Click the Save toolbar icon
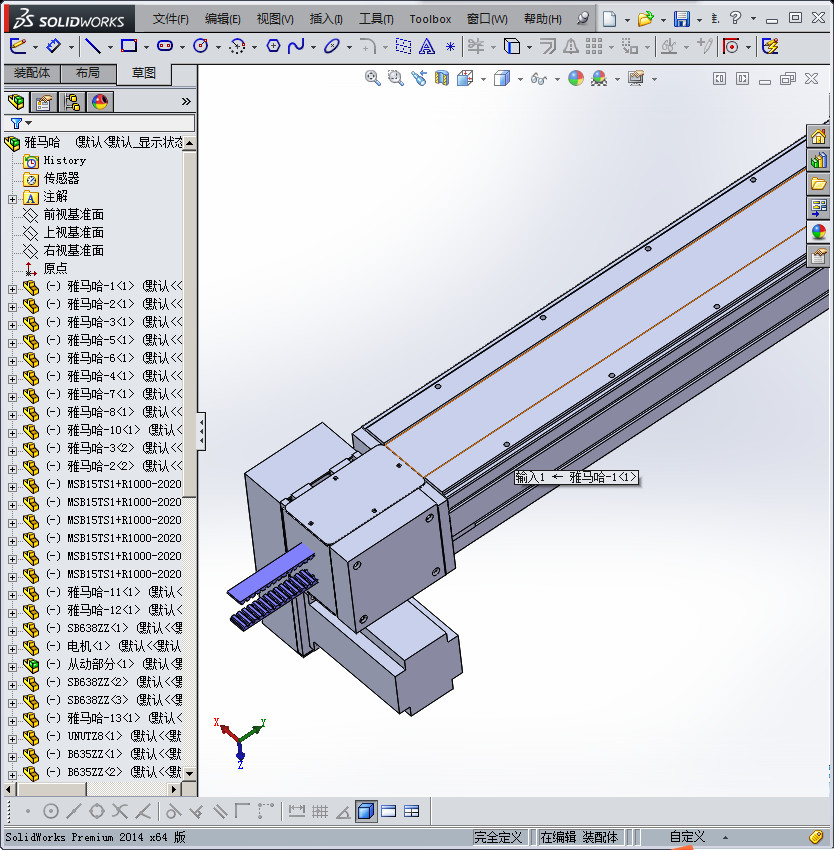 682,19
